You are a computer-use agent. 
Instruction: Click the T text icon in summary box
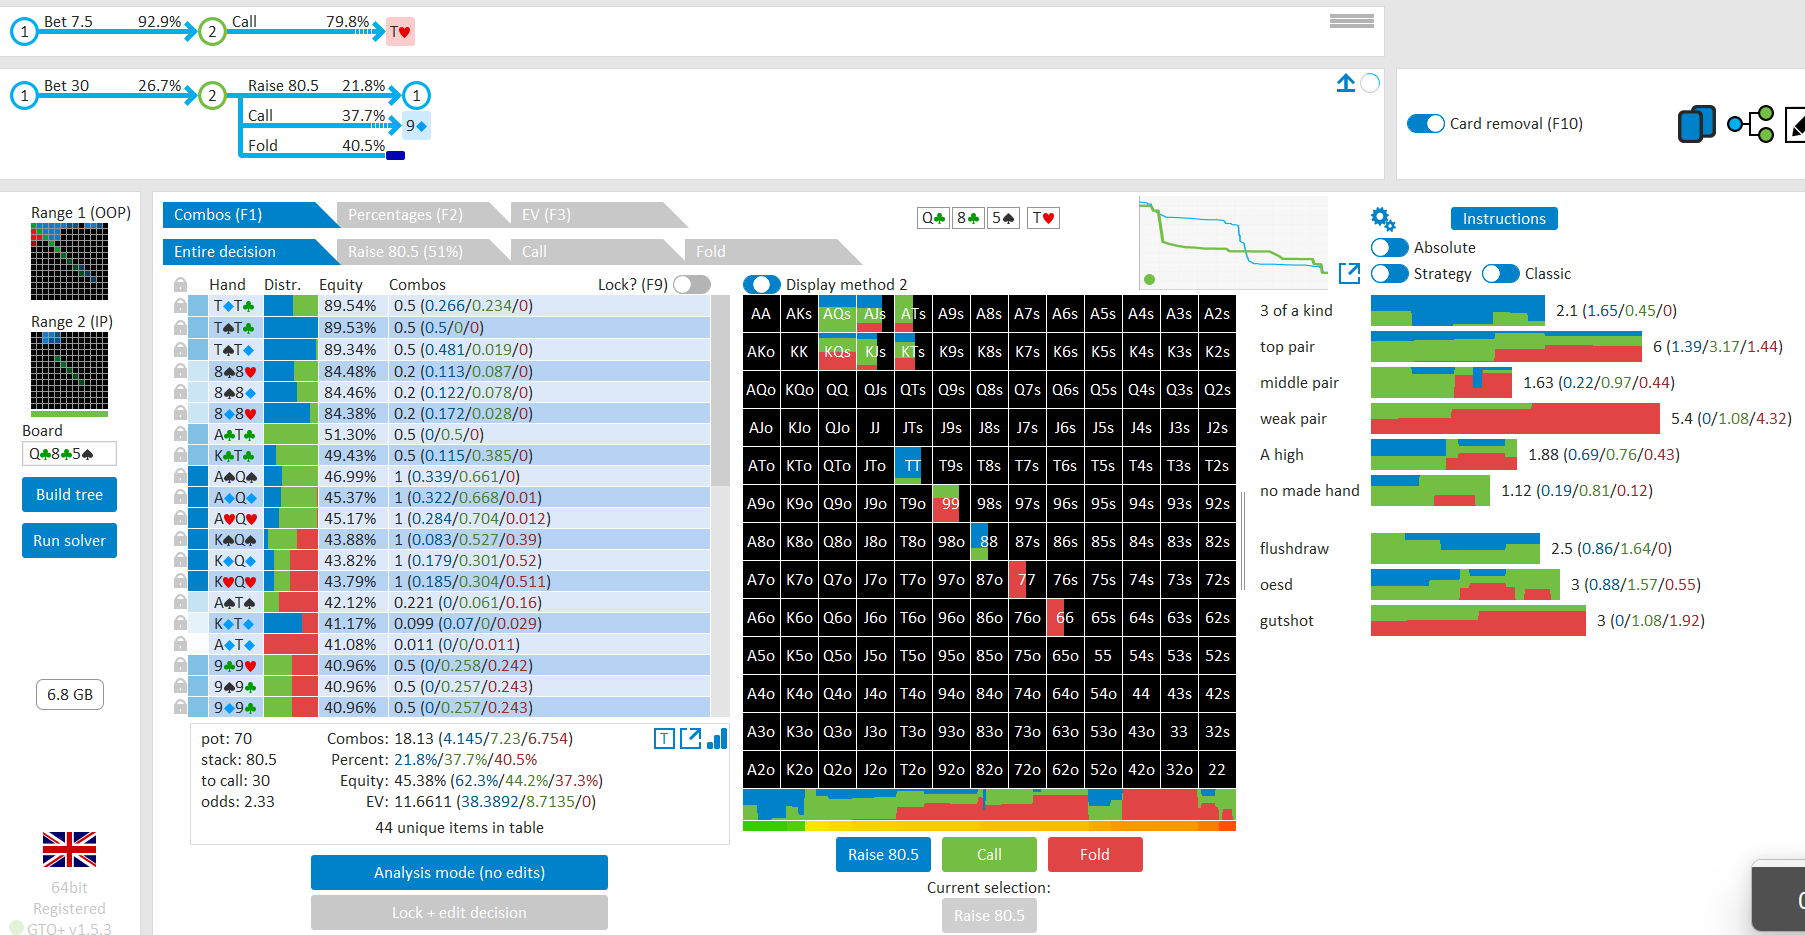click(x=664, y=739)
